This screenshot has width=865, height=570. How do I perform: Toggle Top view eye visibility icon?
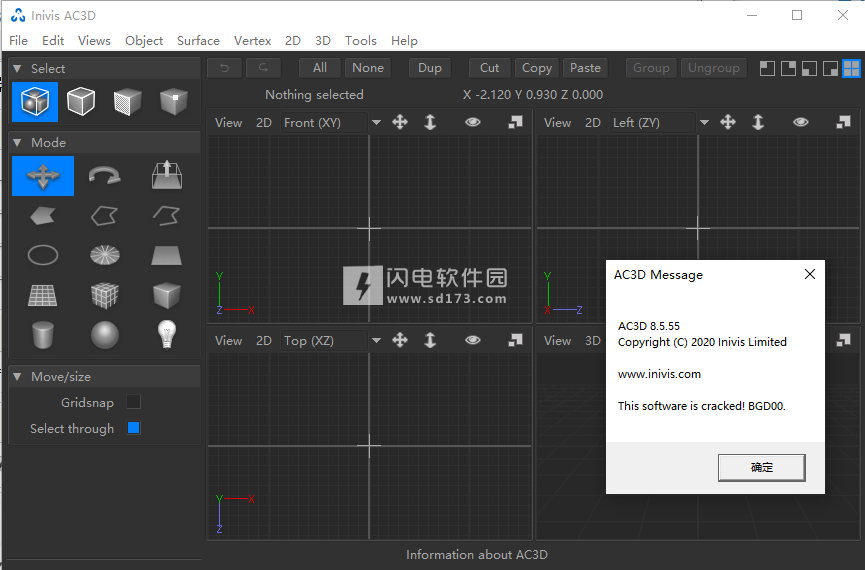[473, 340]
